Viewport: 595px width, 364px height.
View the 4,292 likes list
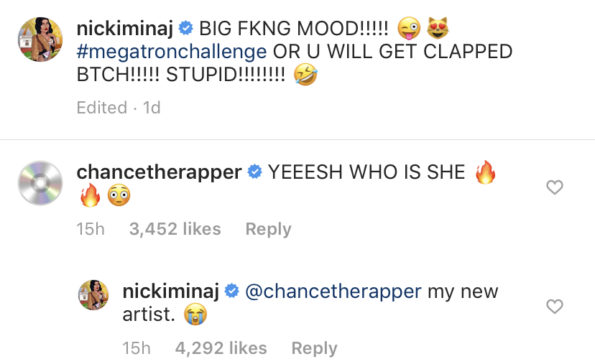click(x=221, y=348)
